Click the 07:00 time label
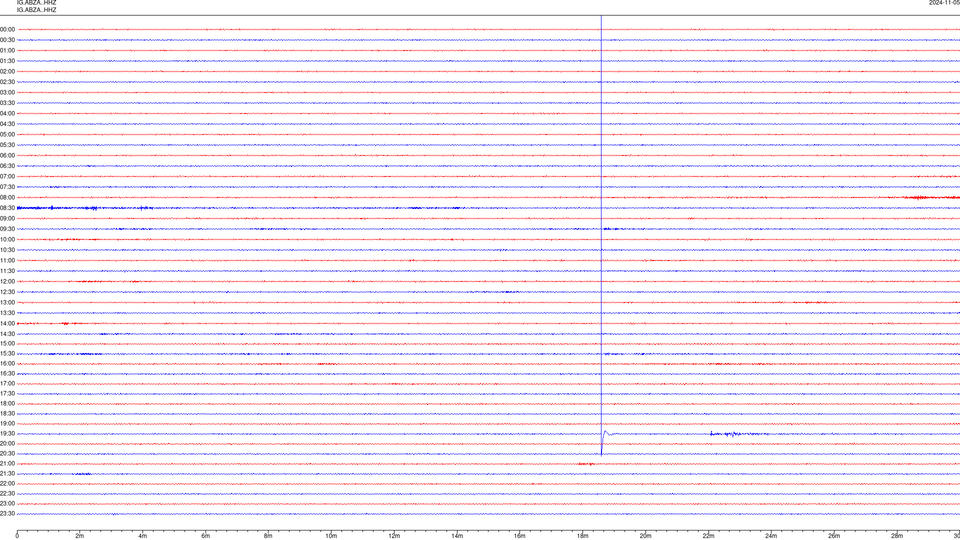Screen dimensions: 960x540 [x=7, y=176]
